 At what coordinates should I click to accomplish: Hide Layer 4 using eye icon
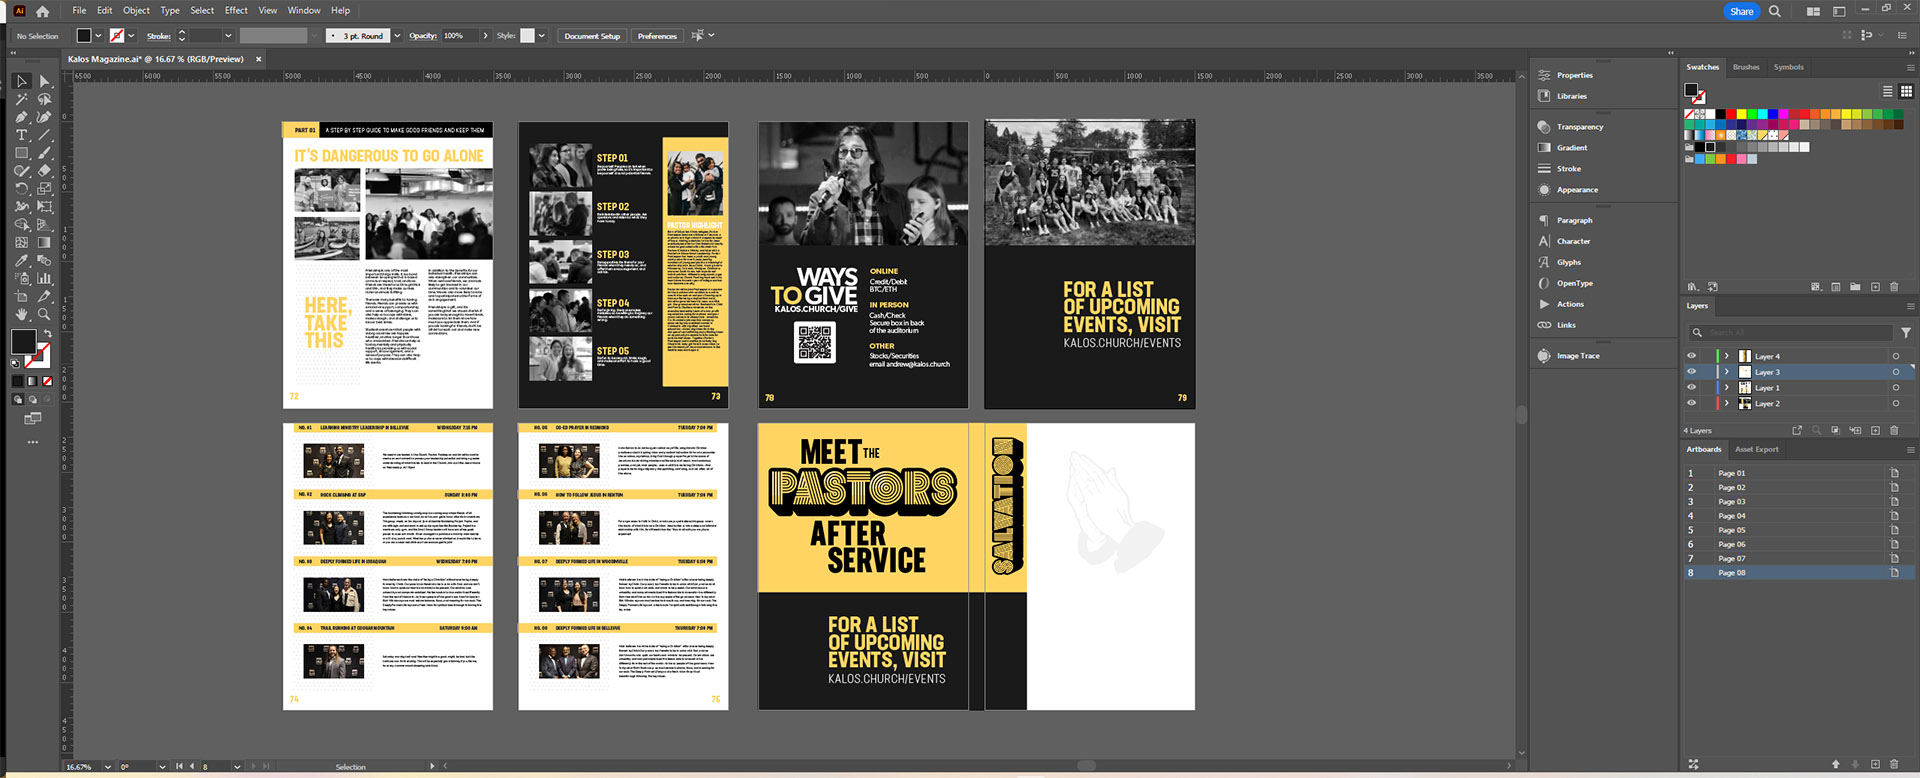[x=1692, y=356]
